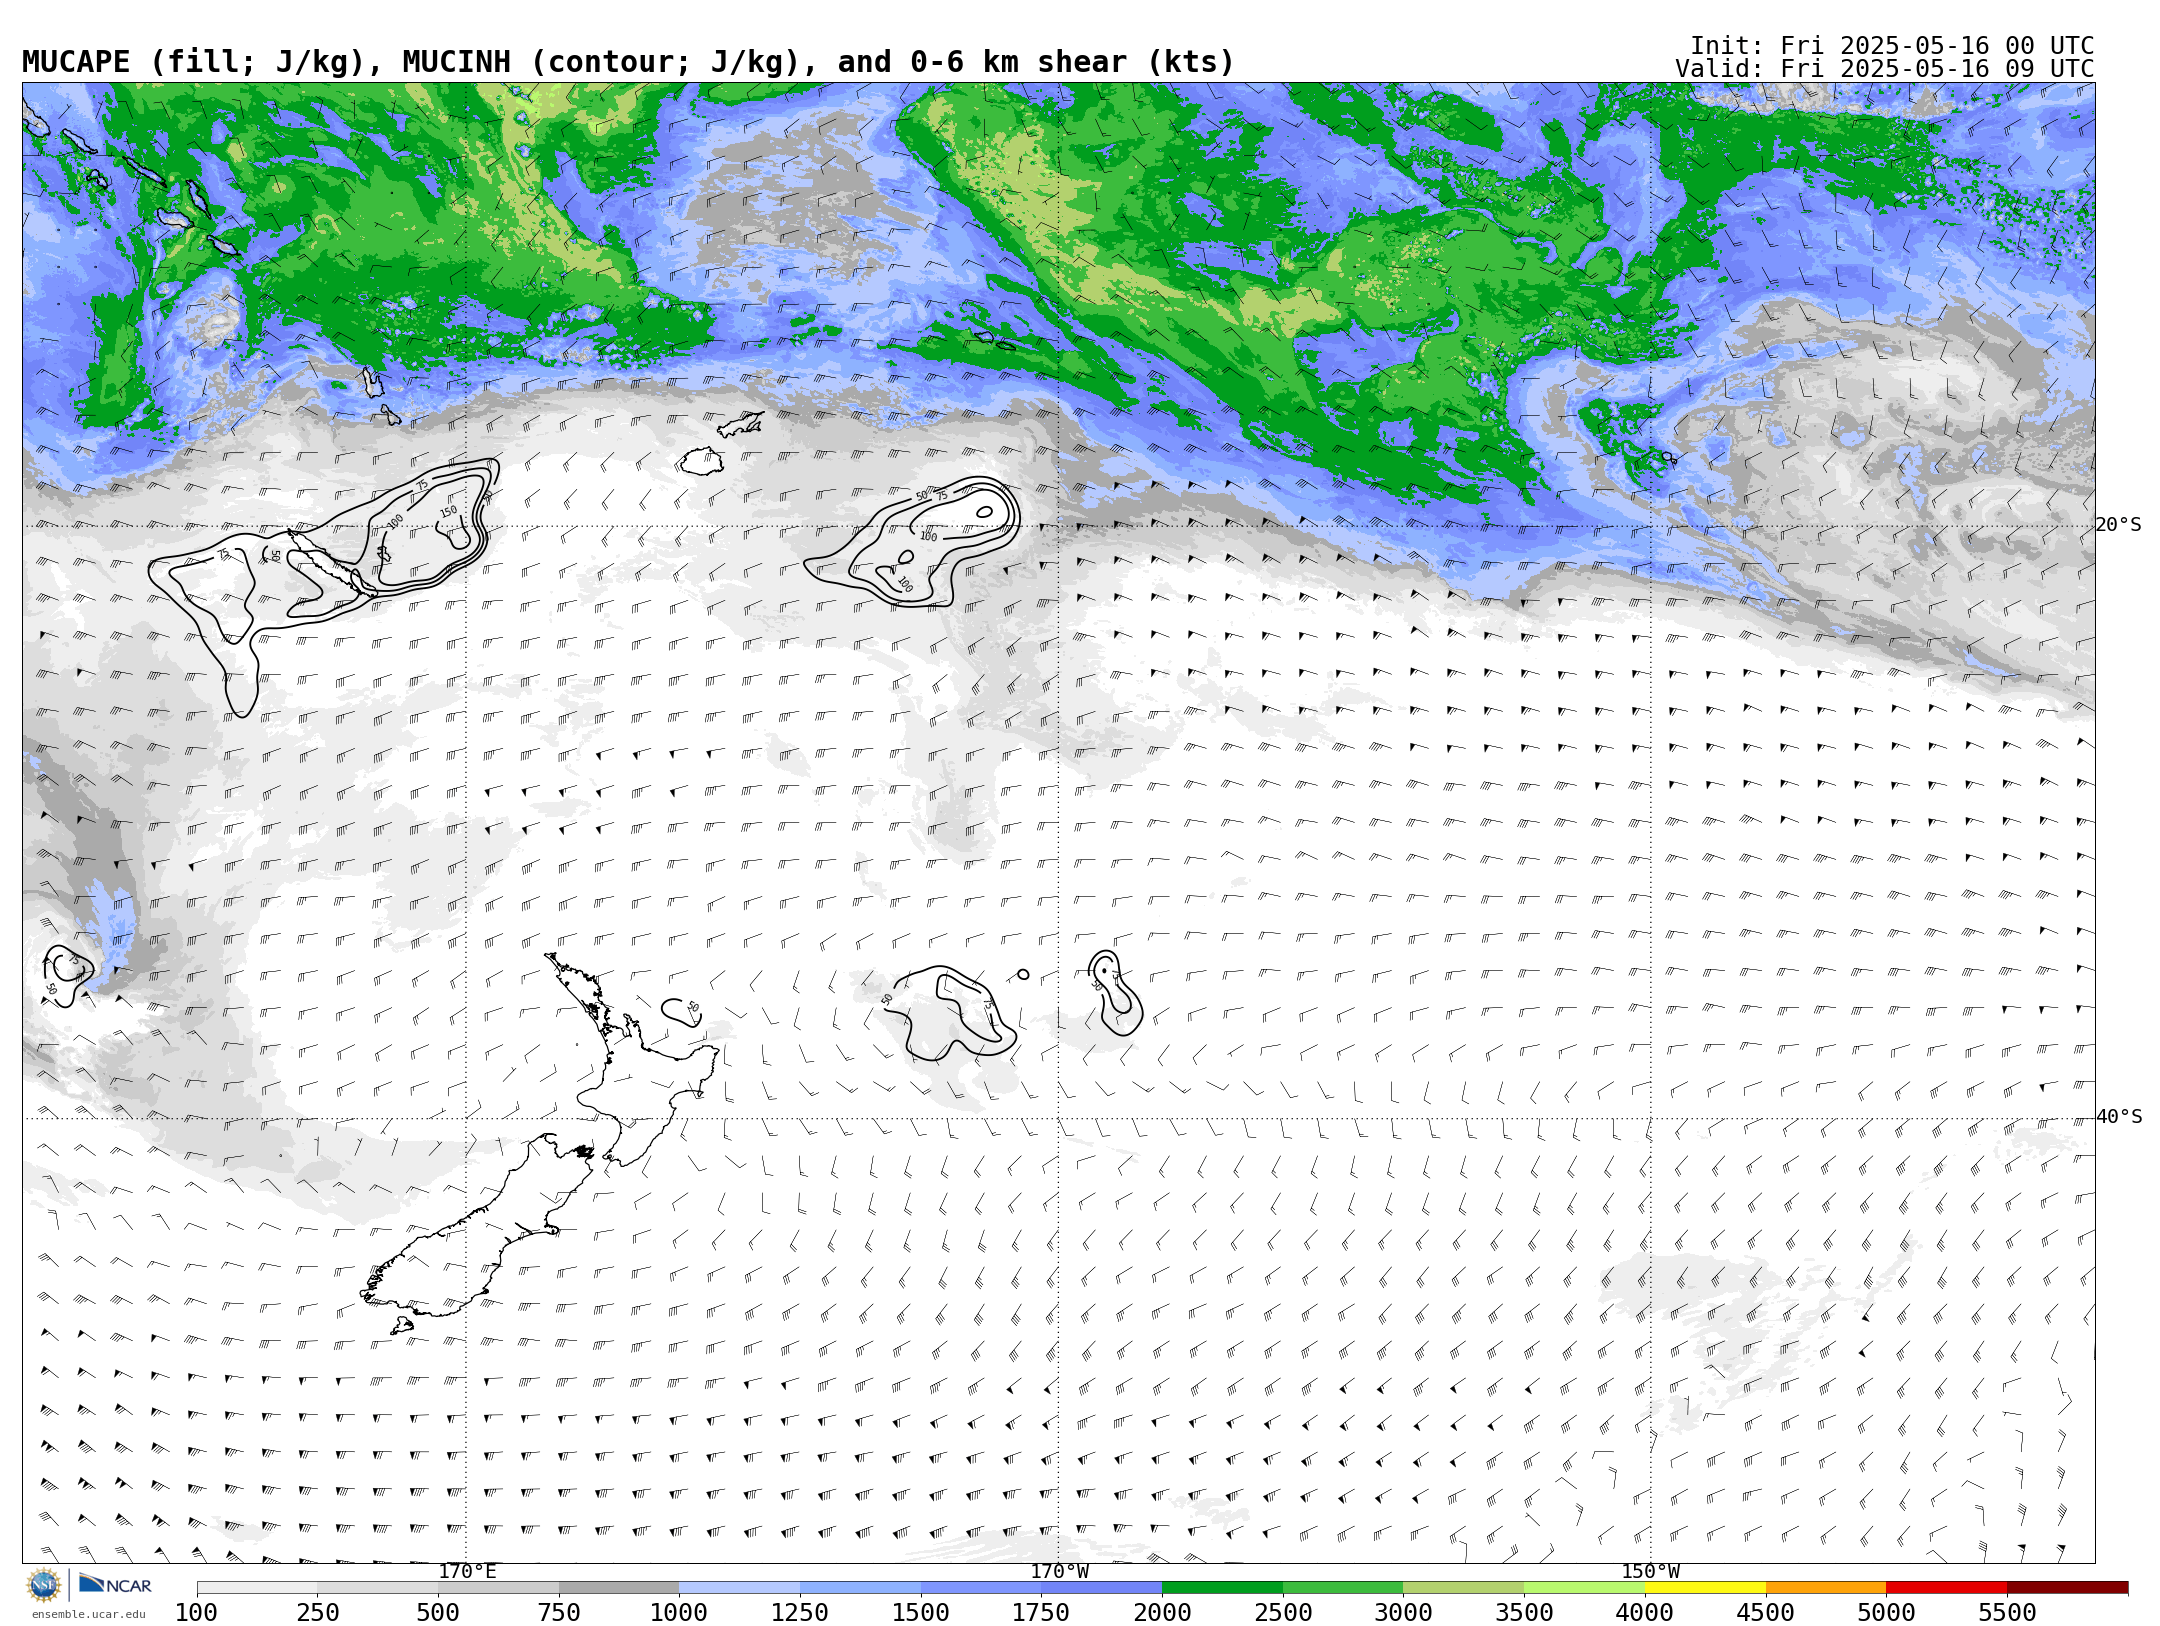The height and width of the screenshot is (1626, 2160).
Task: Click the colorbar swatch between 3000 and 3500
Action: point(1464,1588)
